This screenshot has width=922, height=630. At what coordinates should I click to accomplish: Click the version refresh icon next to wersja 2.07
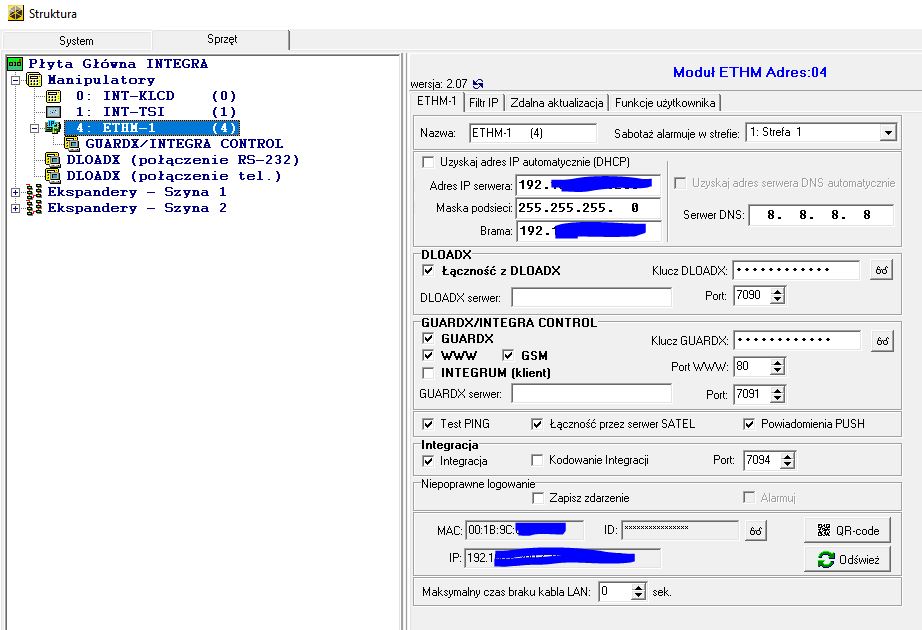478,84
